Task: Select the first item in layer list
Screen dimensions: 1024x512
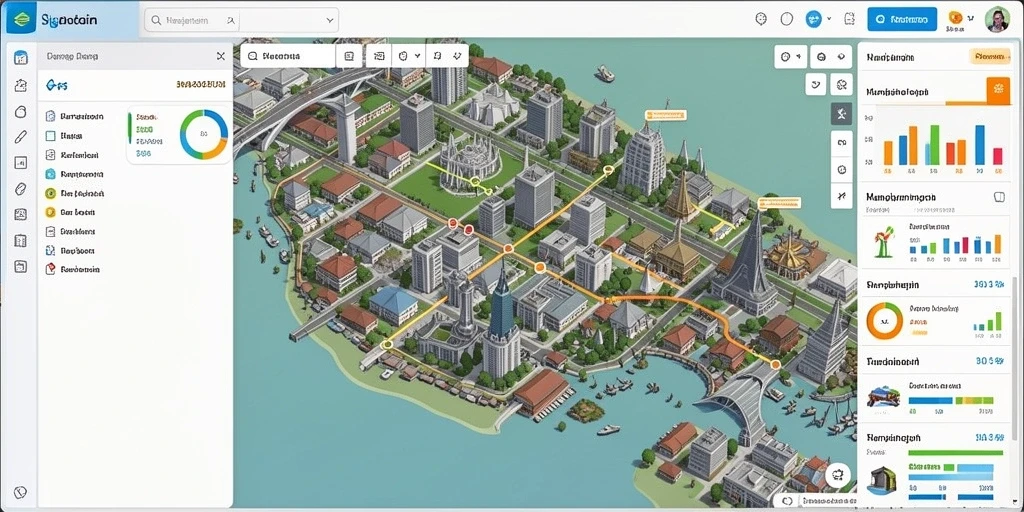Action: (x=74, y=117)
